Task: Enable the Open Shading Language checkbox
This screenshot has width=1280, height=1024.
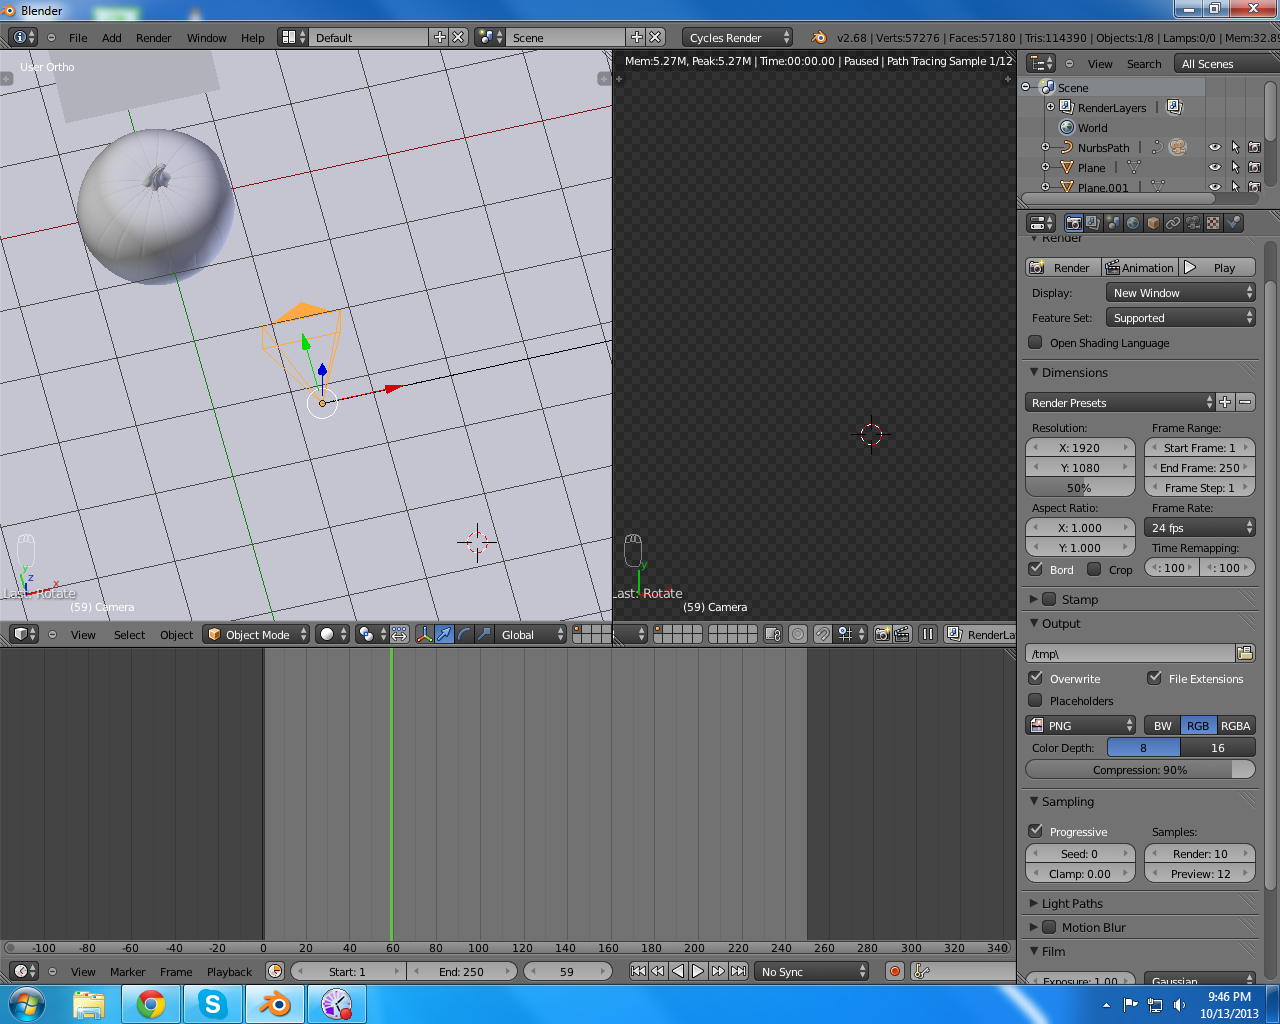Action: pos(1036,342)
